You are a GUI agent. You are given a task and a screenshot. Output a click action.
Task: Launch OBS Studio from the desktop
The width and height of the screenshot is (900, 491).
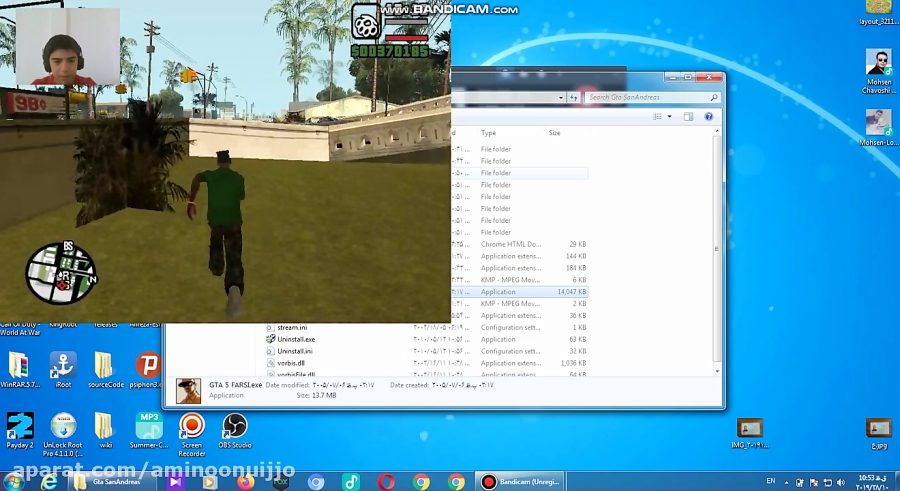click(235, 431)
